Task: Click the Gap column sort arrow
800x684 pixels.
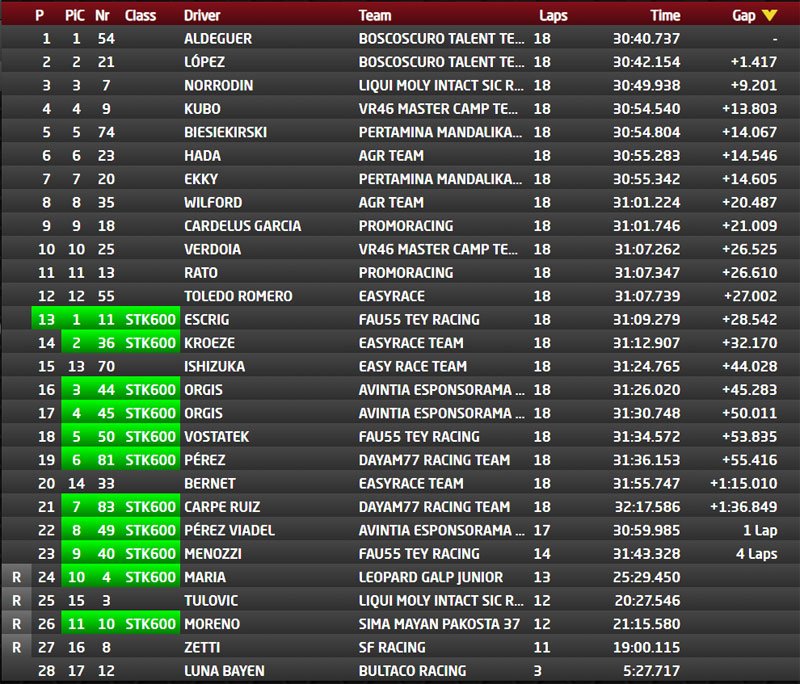Action: pos(769,16)
